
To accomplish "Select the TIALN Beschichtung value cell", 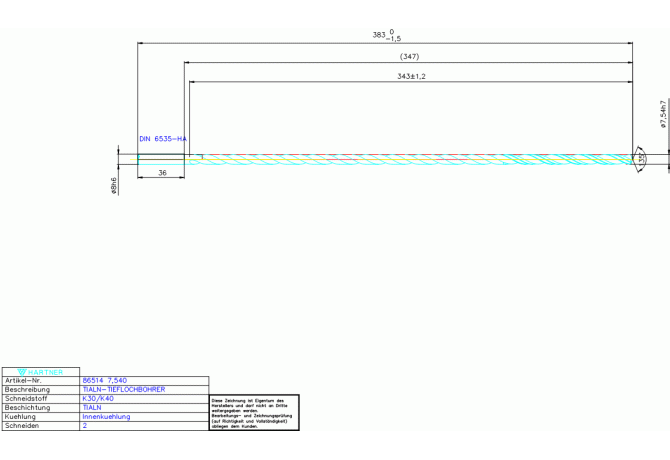I will [x=92, y=407].
